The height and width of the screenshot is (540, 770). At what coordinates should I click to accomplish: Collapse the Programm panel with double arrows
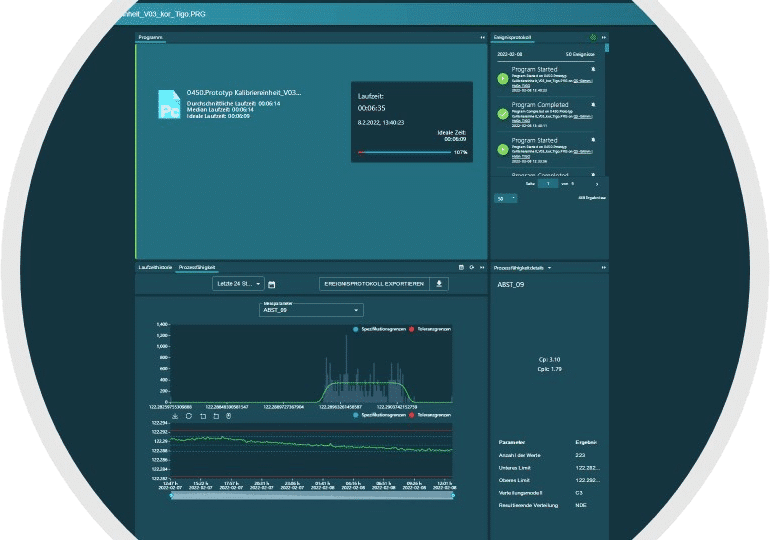[x=482, y=37]
